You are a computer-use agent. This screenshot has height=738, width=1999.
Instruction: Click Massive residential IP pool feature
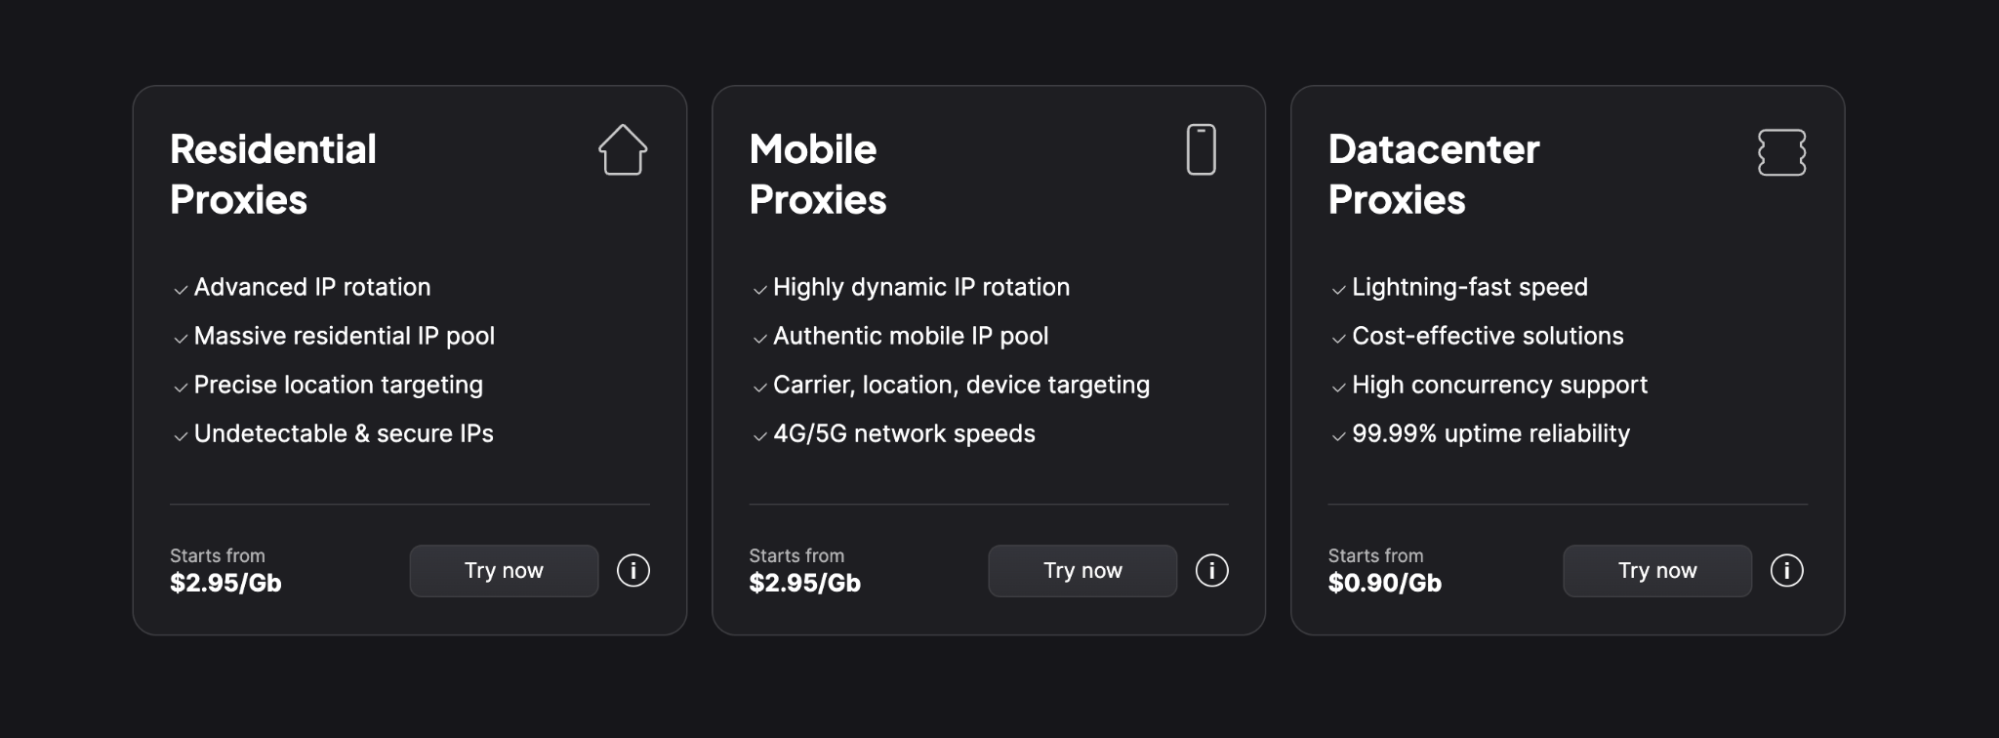click(344, 336)
